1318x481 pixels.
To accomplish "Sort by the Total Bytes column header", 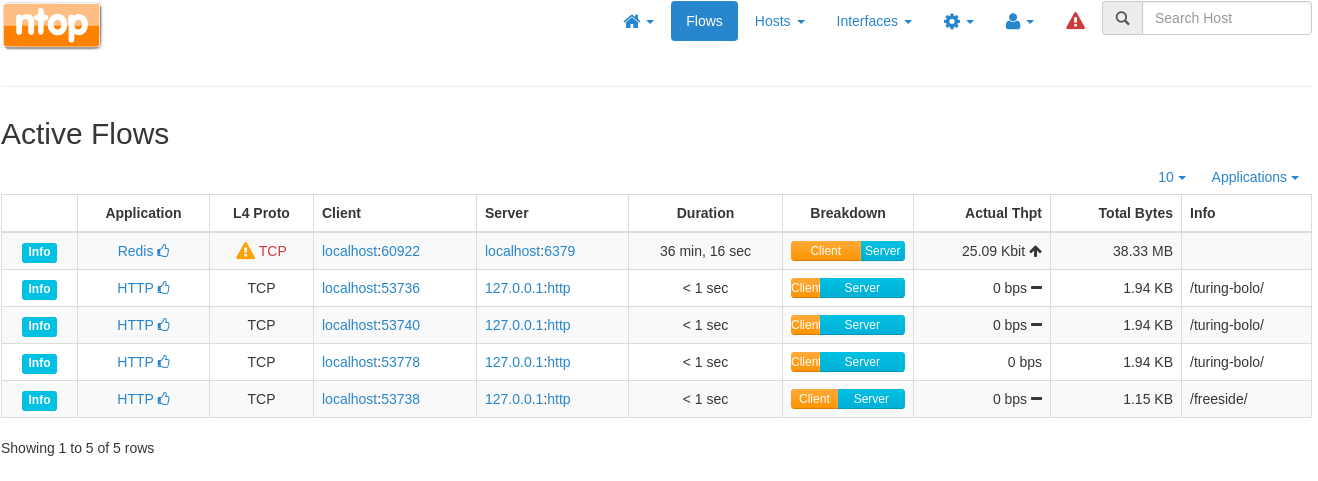I will point(1135,213).
